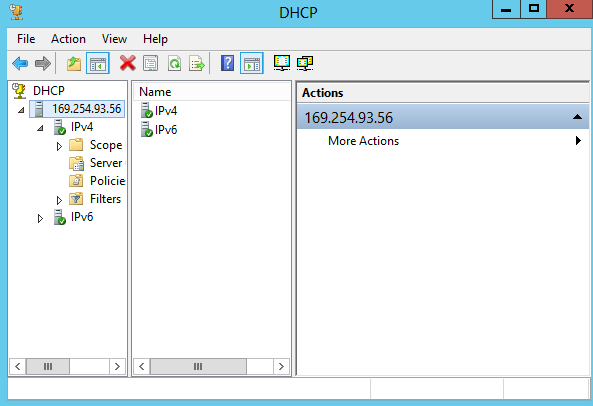
Task: Click tree pane horizontal scrollbar thumb
Action: point(48,366)
